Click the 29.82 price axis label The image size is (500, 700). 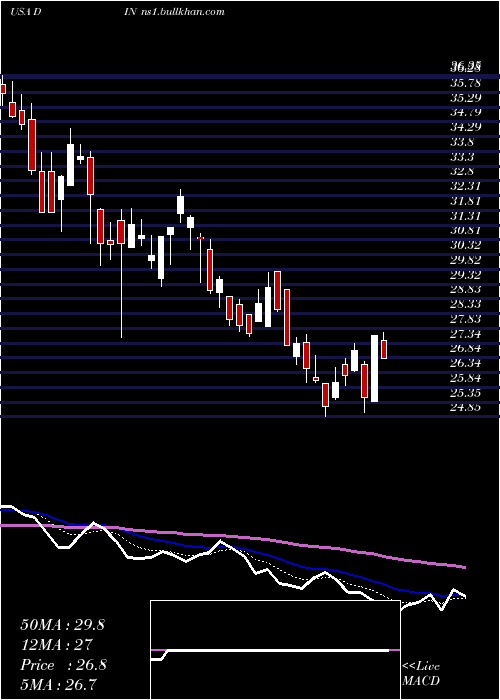coord(466,260)
